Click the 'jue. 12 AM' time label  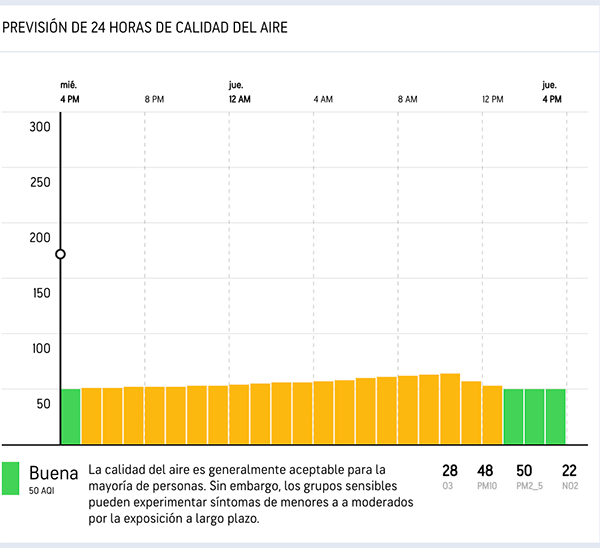click(x=239, y=93)
